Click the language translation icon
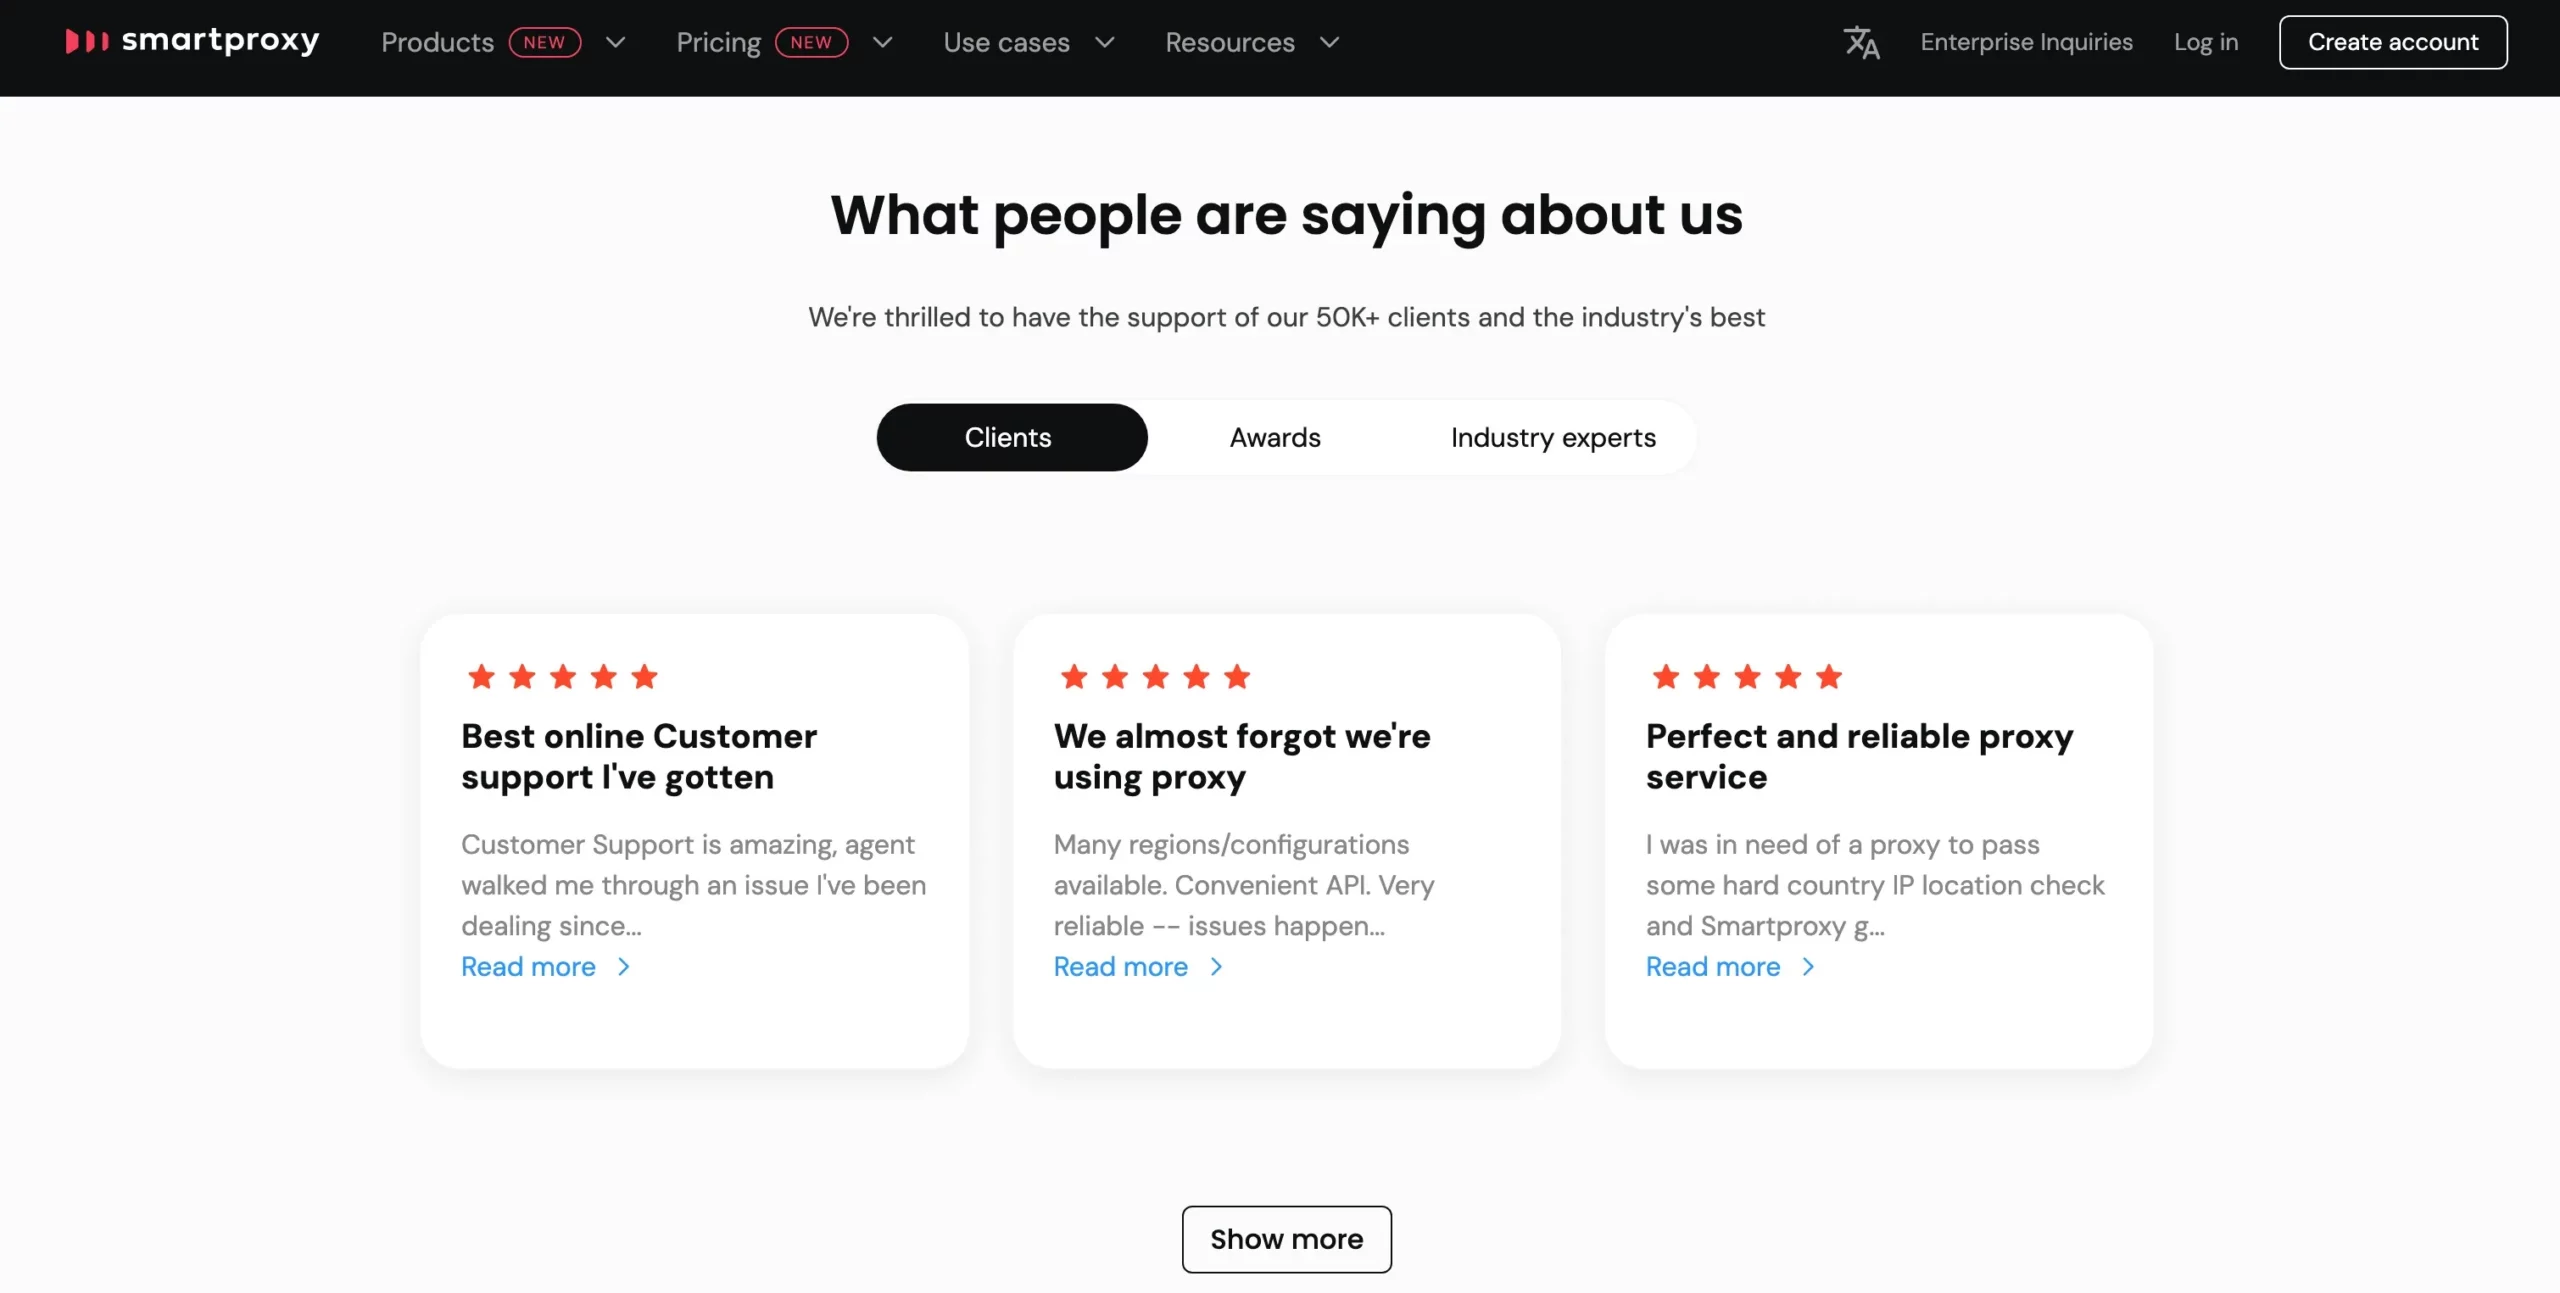 1861,41
